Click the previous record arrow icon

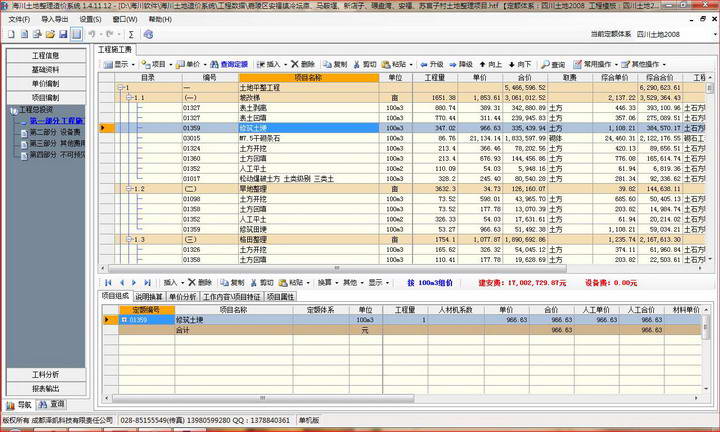[x=122, y=283]
